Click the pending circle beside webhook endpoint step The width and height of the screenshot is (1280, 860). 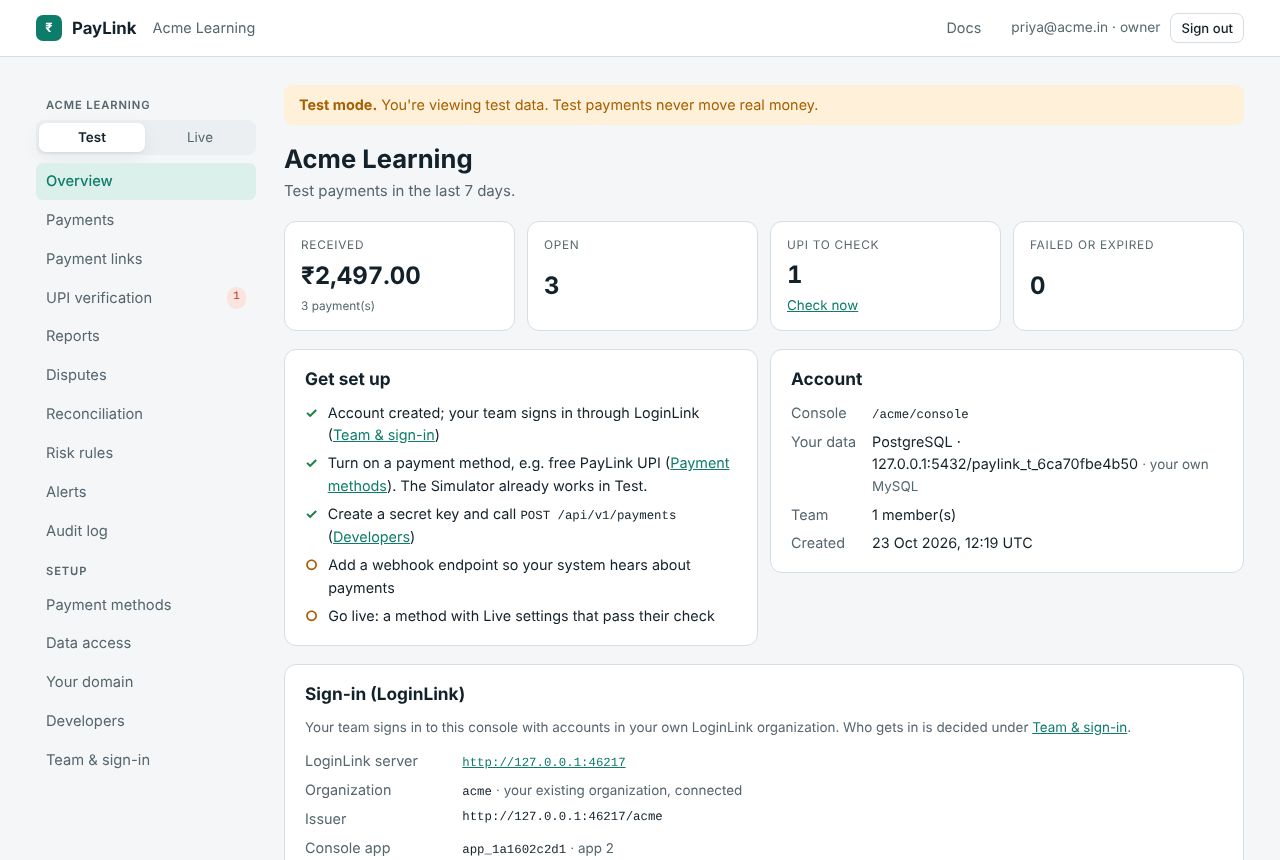point(312,565)
